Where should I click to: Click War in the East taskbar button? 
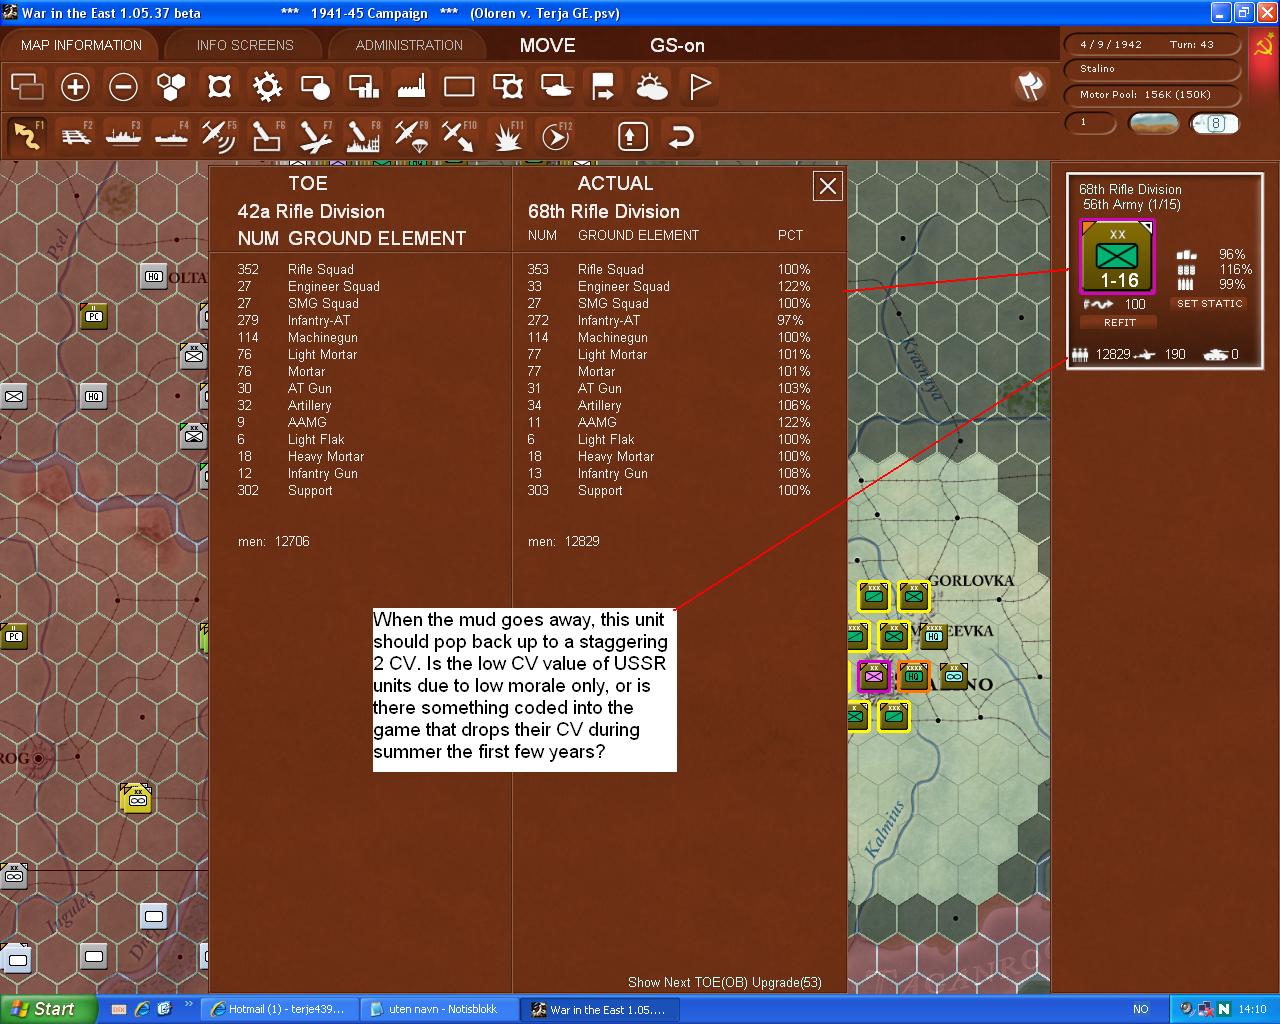[601, 1009]
